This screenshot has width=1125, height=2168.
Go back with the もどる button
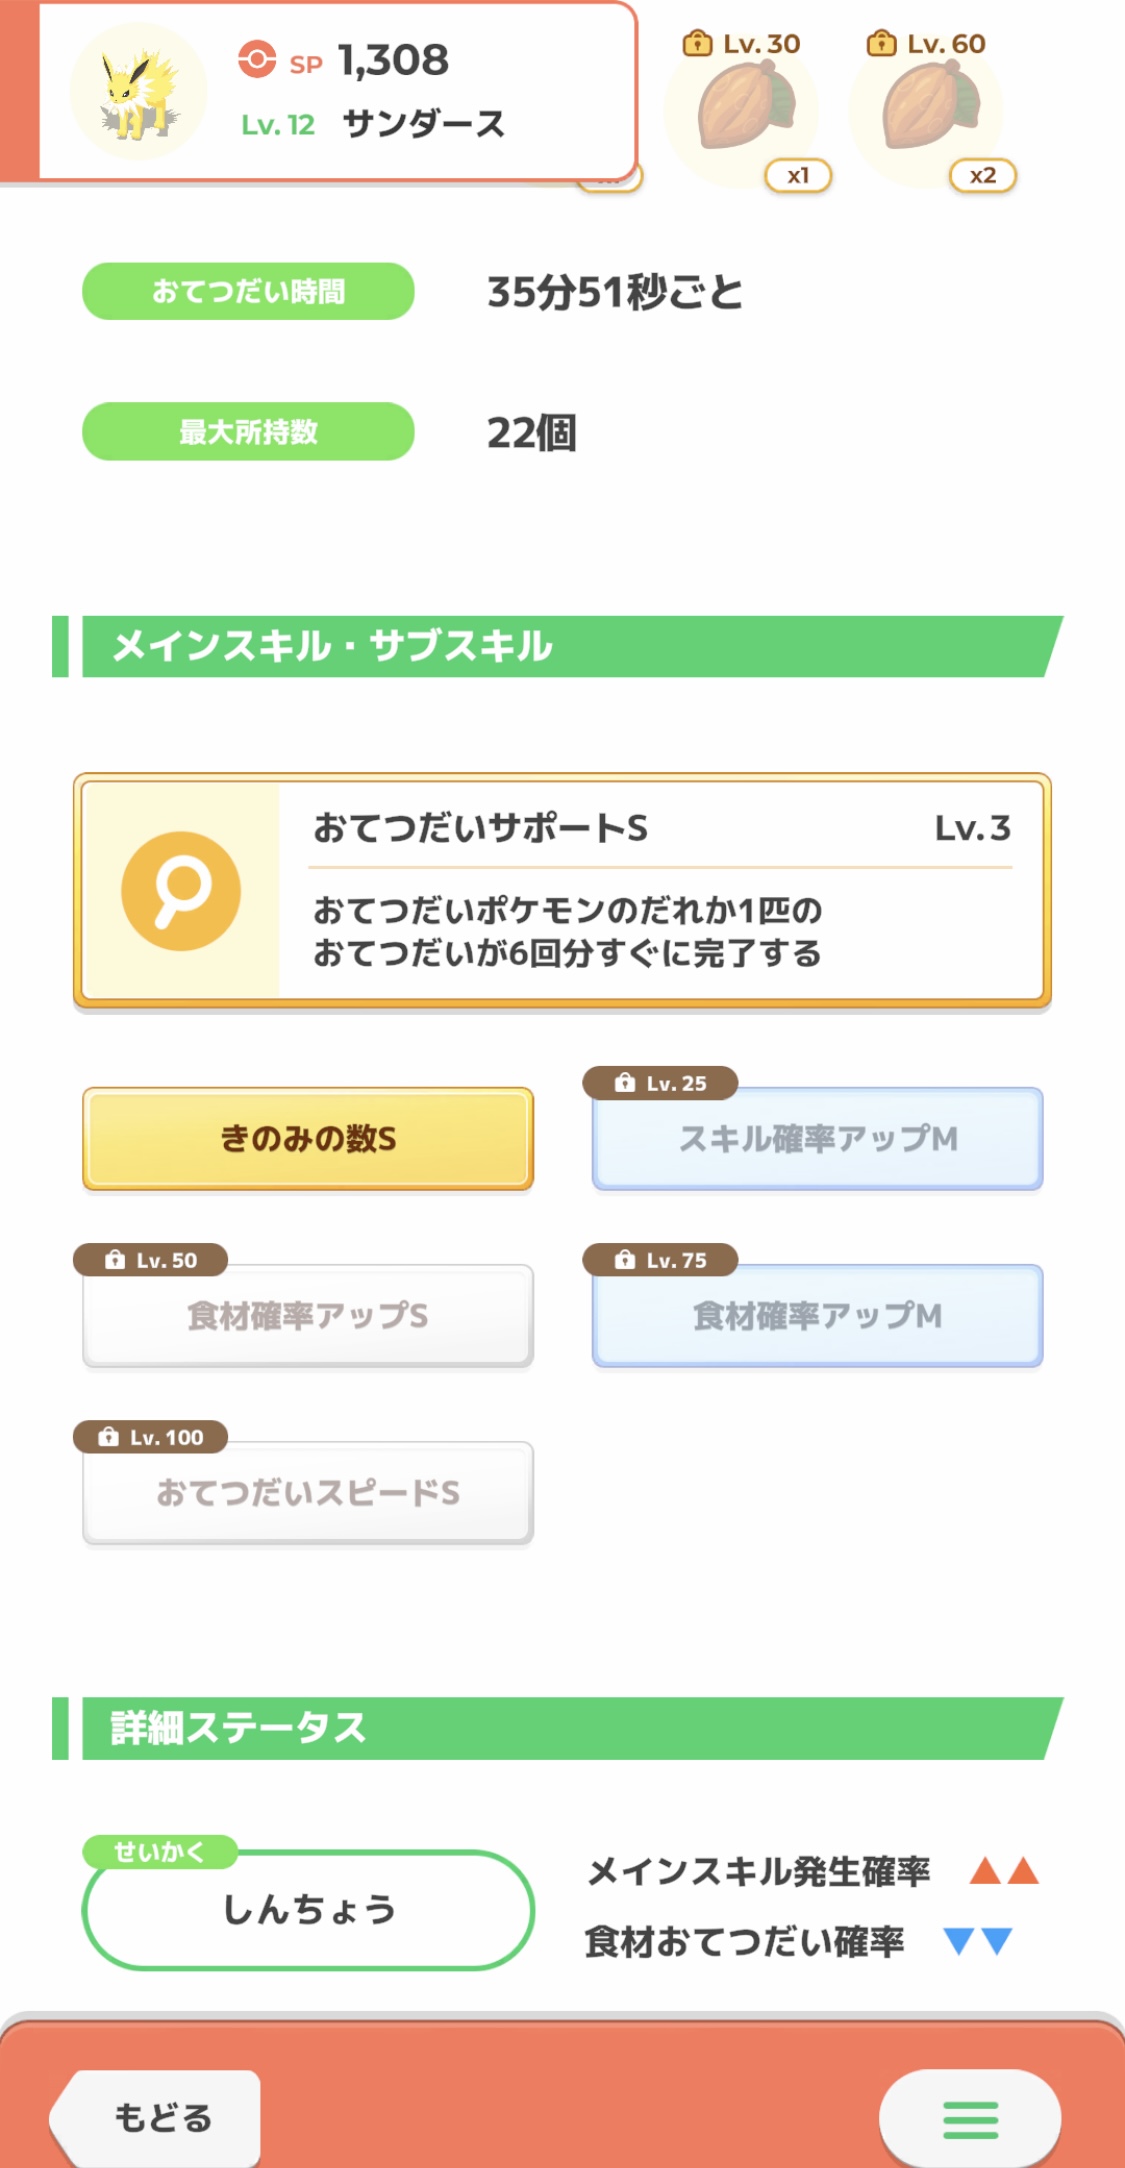click(156, 2118)
